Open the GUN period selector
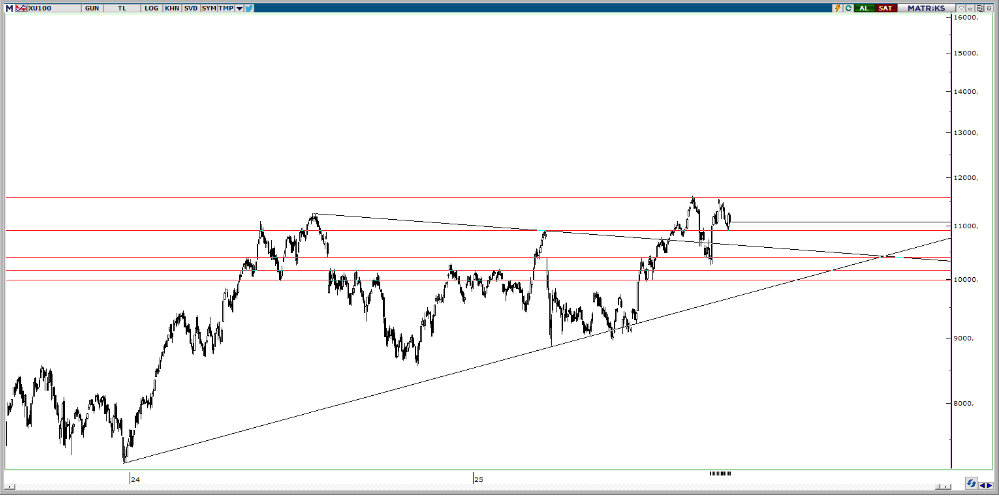 coord(92,8)
